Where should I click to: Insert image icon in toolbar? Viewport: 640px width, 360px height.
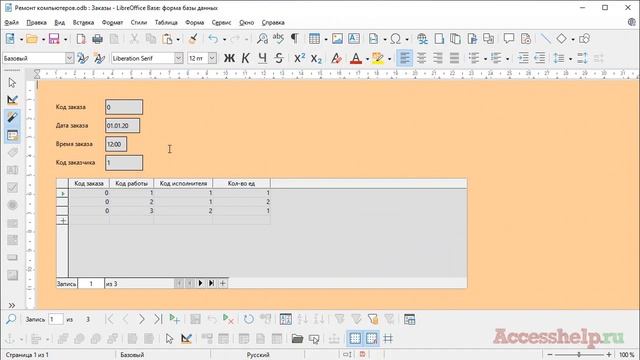pos(337,39)
